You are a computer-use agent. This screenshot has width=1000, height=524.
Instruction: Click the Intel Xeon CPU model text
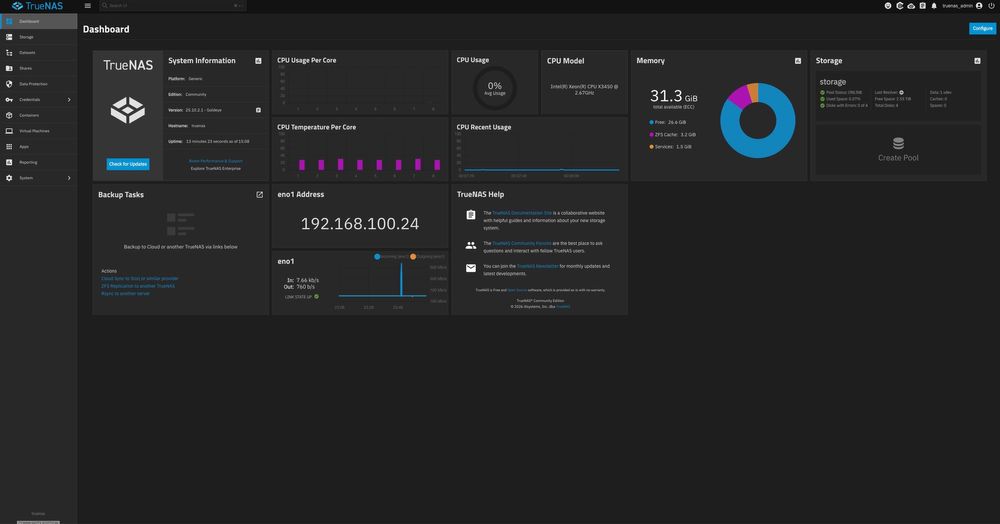coord(584,89)
